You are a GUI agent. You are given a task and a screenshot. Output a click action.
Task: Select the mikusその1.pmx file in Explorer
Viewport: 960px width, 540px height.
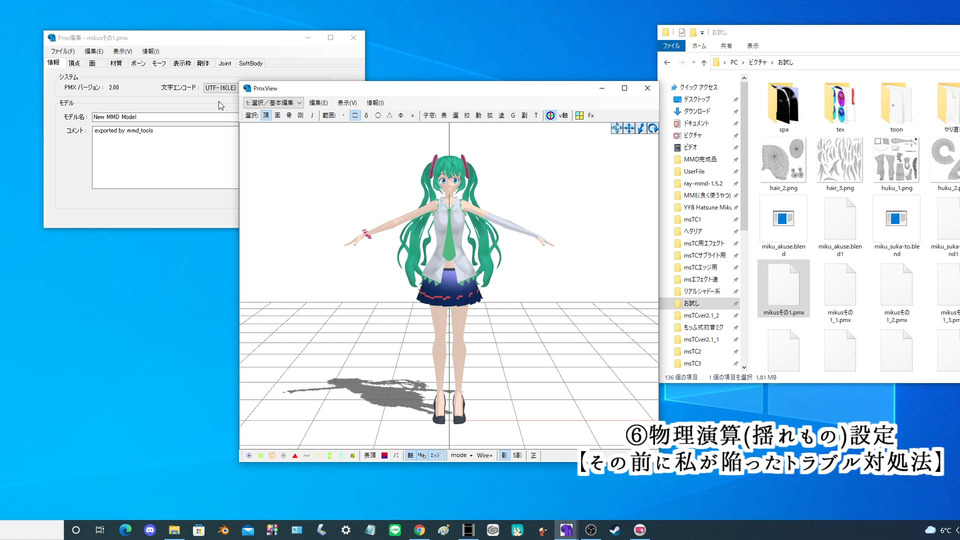(x=783, y=290)
